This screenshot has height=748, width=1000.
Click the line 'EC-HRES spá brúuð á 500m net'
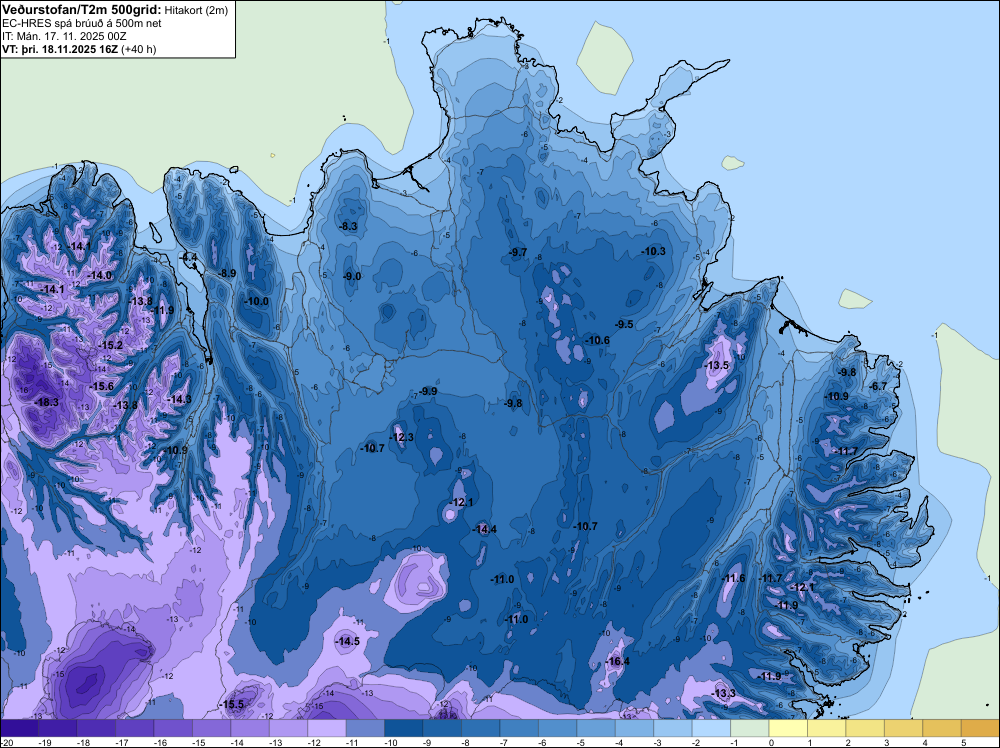pyautogui.click(x=82, y=23)
